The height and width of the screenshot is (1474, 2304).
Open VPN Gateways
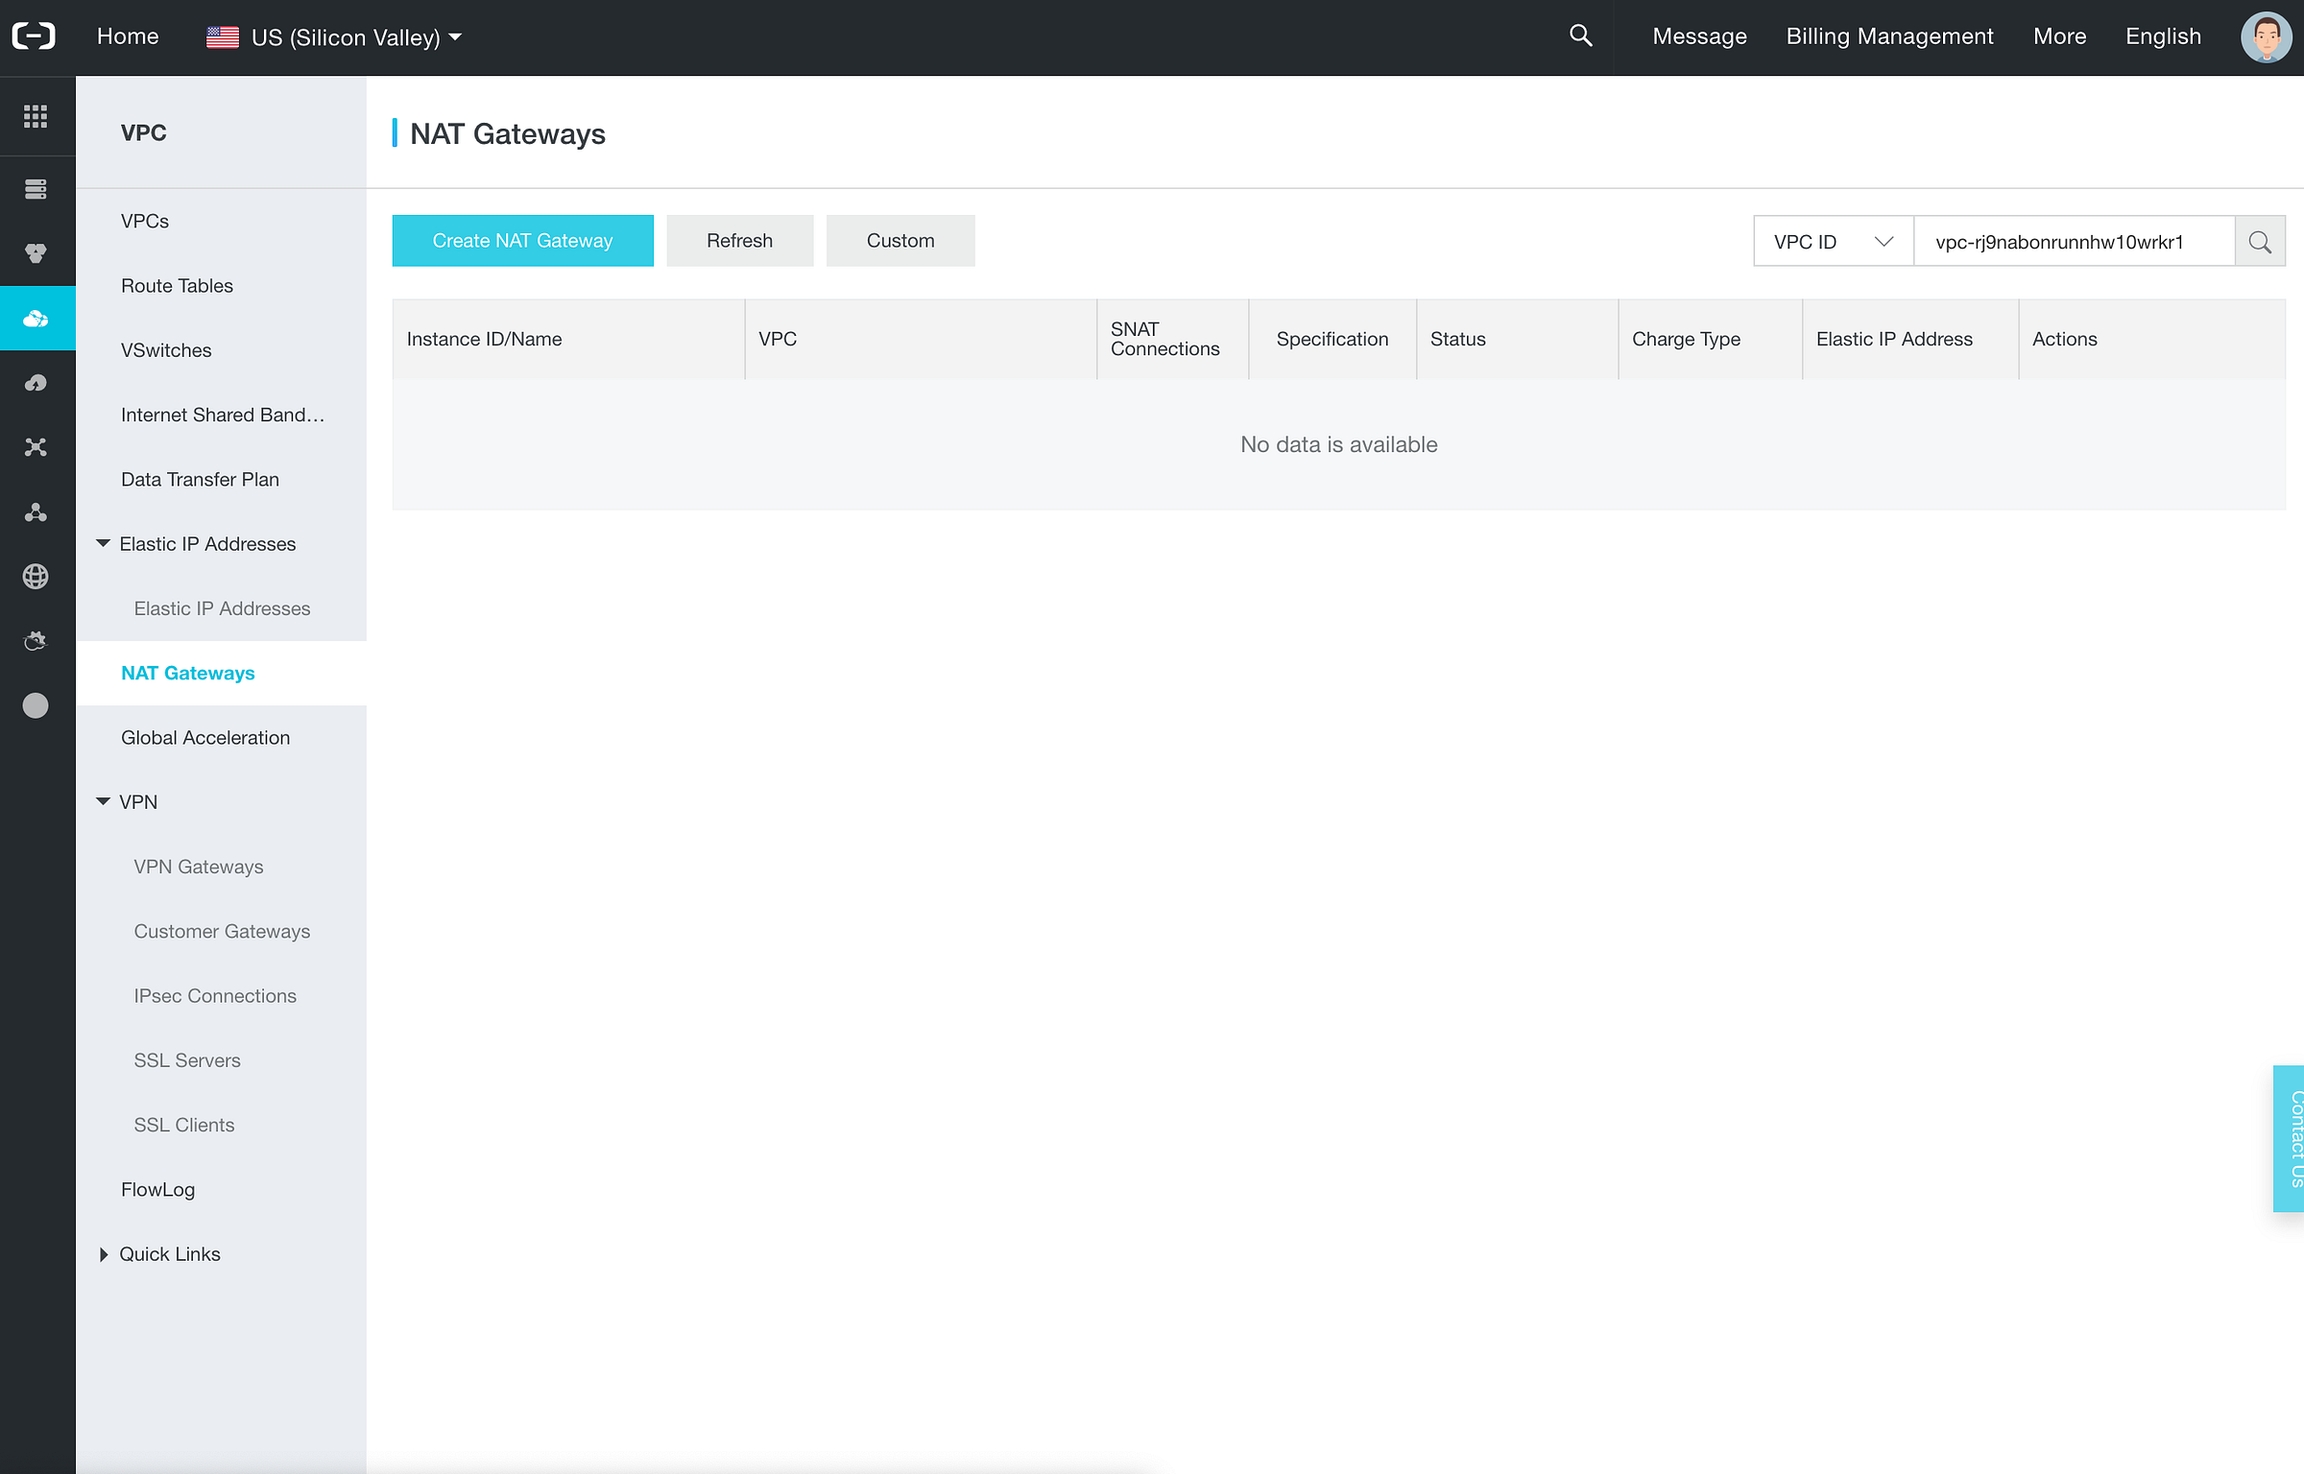click(x=198, y=866)
